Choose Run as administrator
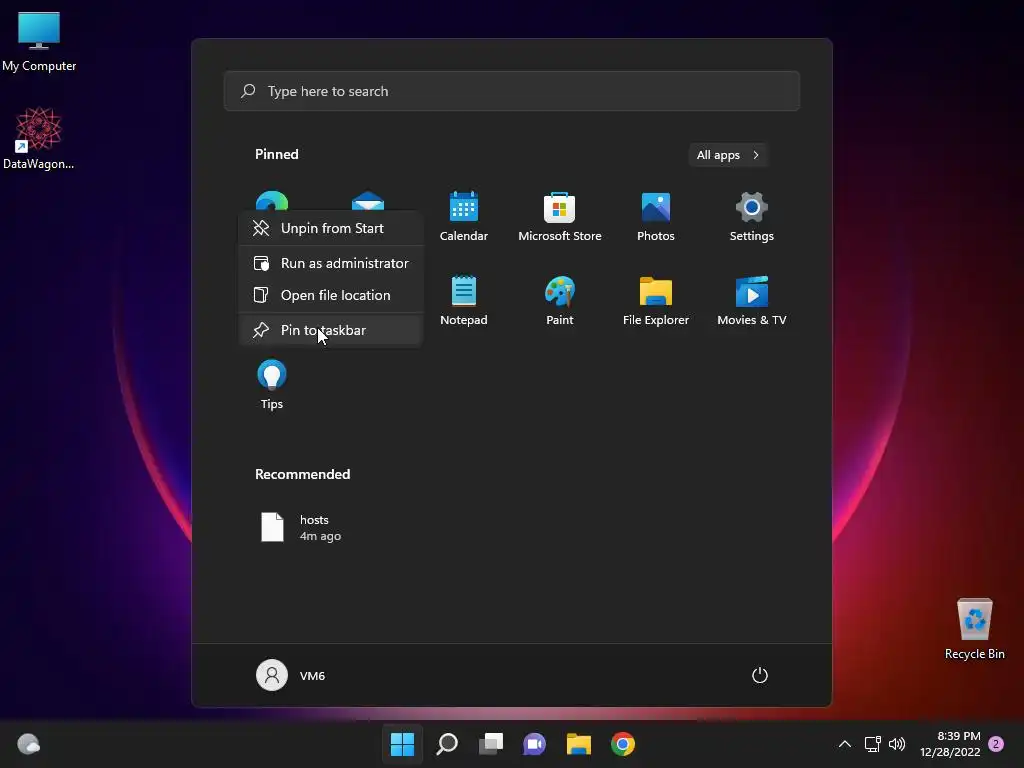This screenshot has width=1024, height=768. (331, 263)
